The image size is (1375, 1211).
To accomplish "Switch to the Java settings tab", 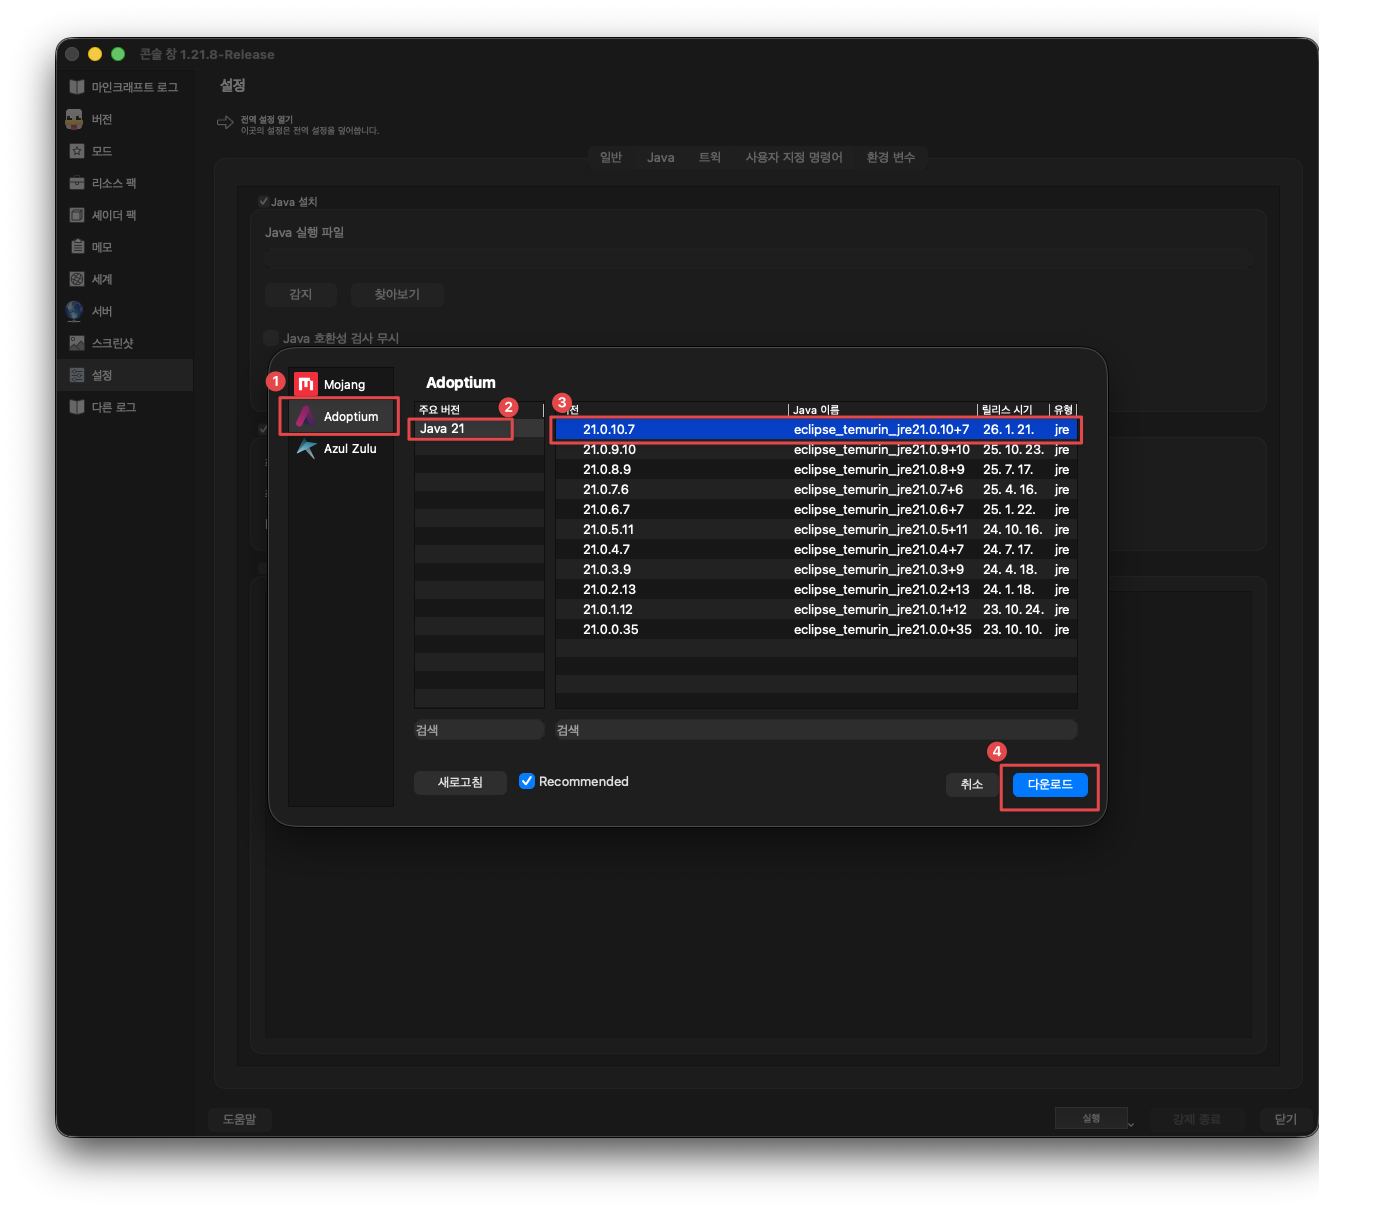I will coord(660,157).
